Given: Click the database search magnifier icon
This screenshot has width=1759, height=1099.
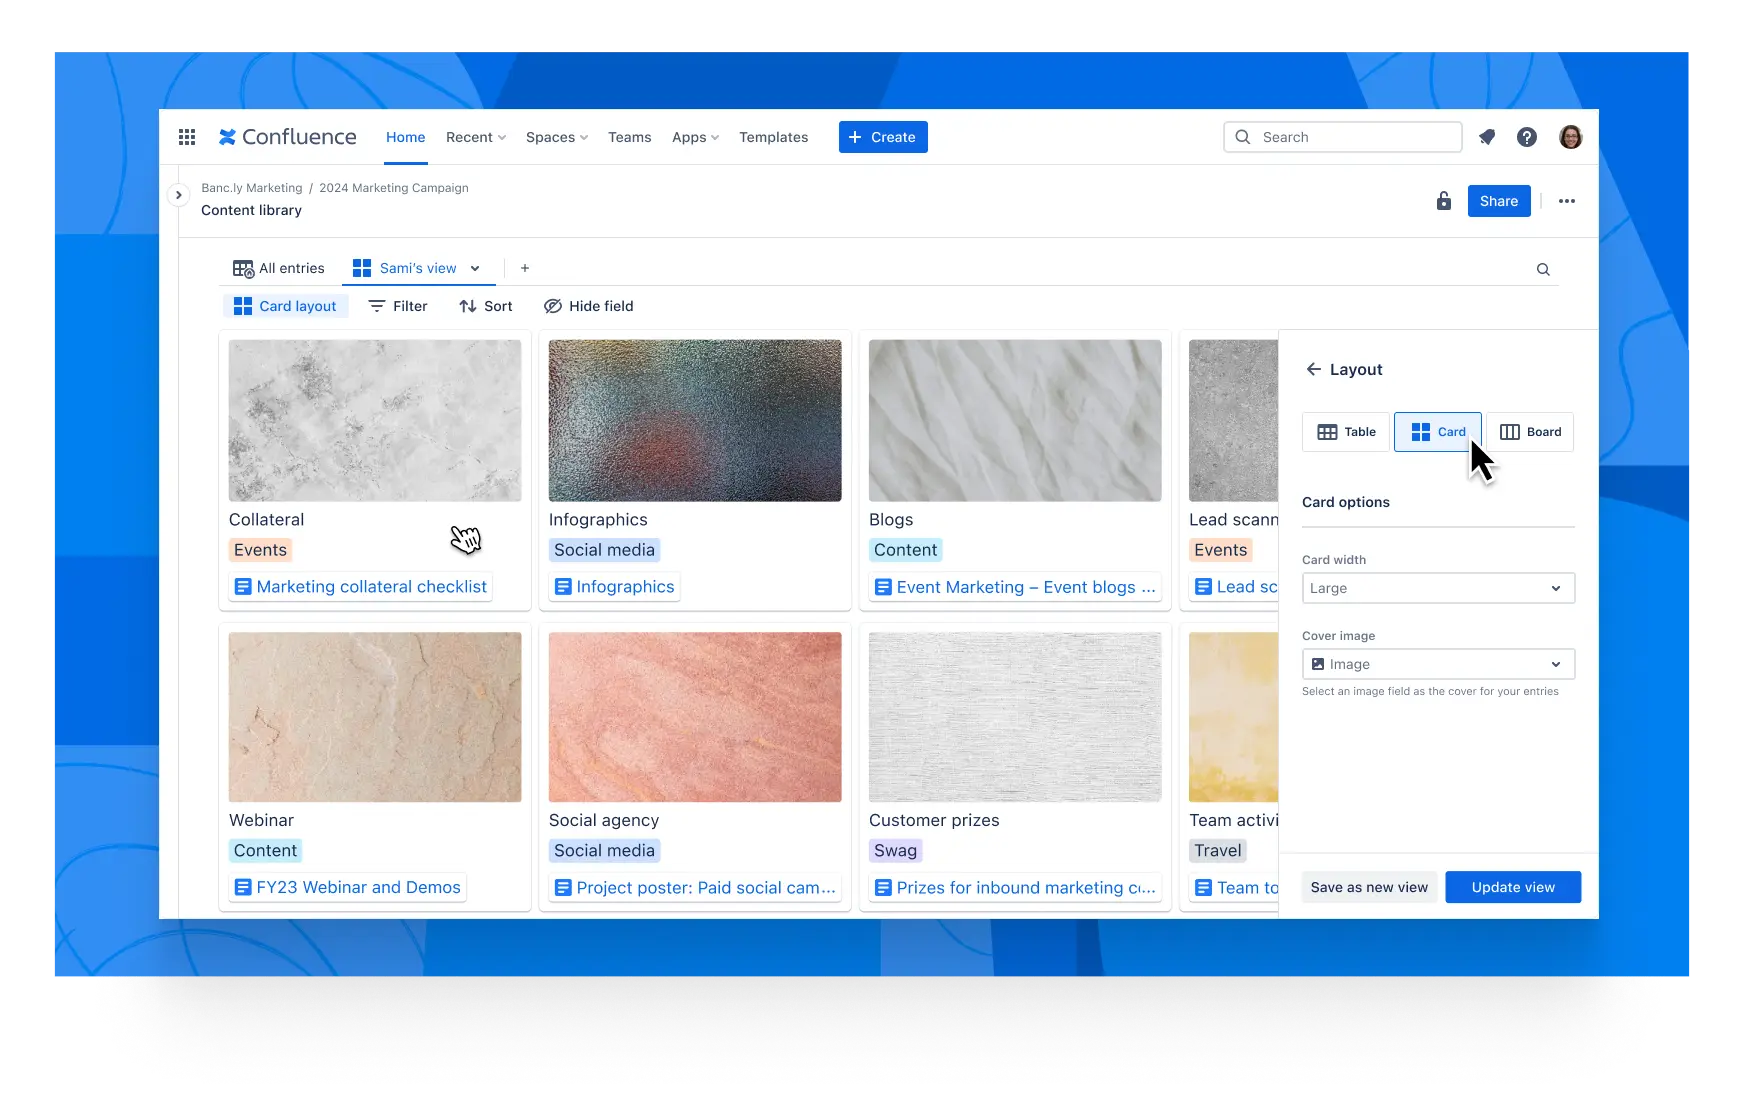Looking at the screenshot, I should [1543, 269].
